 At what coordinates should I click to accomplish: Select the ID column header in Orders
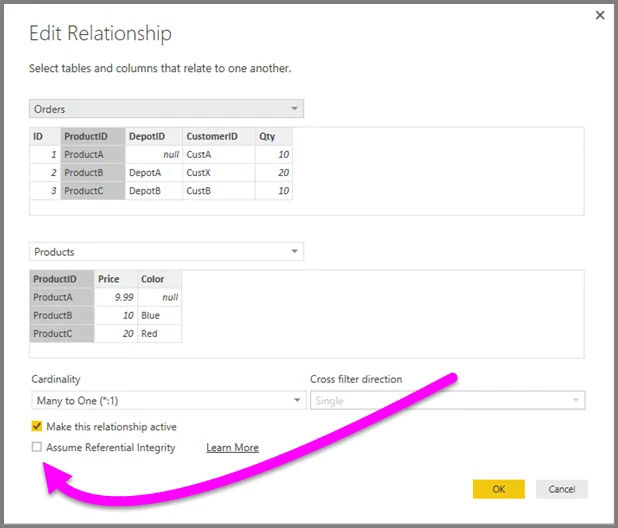[45, 136]
